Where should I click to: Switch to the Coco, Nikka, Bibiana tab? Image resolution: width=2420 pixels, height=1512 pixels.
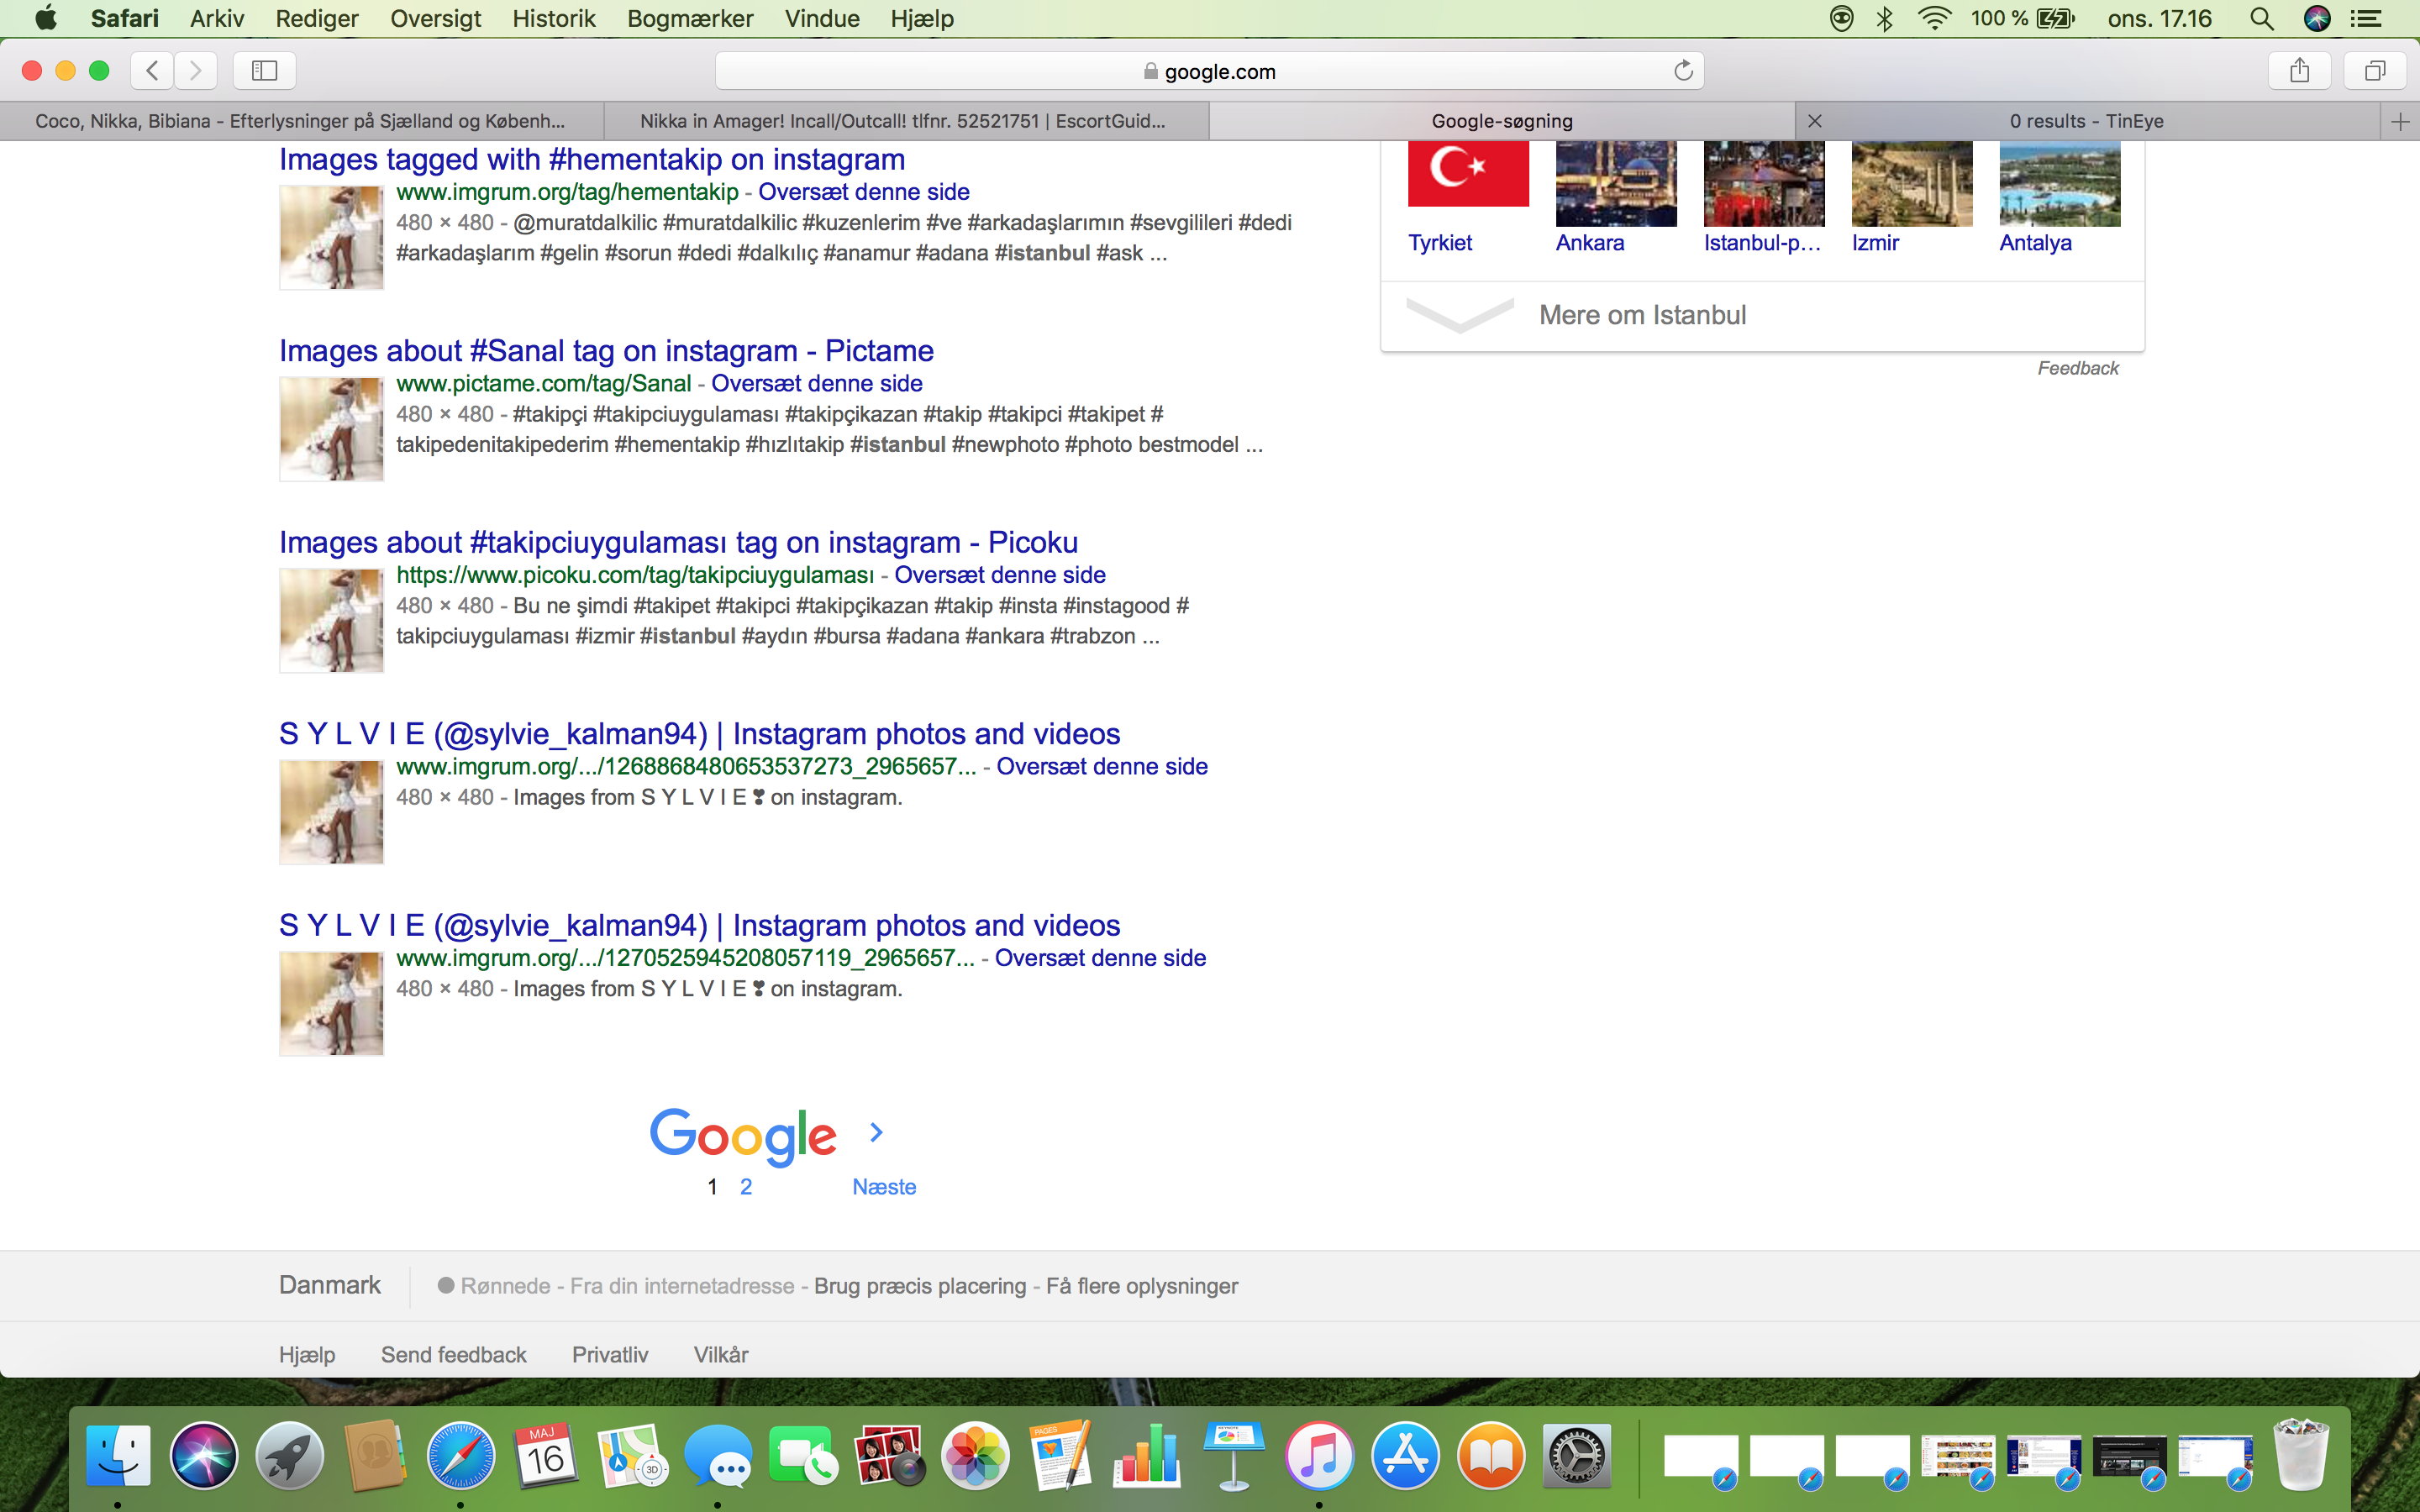(302, 121)
